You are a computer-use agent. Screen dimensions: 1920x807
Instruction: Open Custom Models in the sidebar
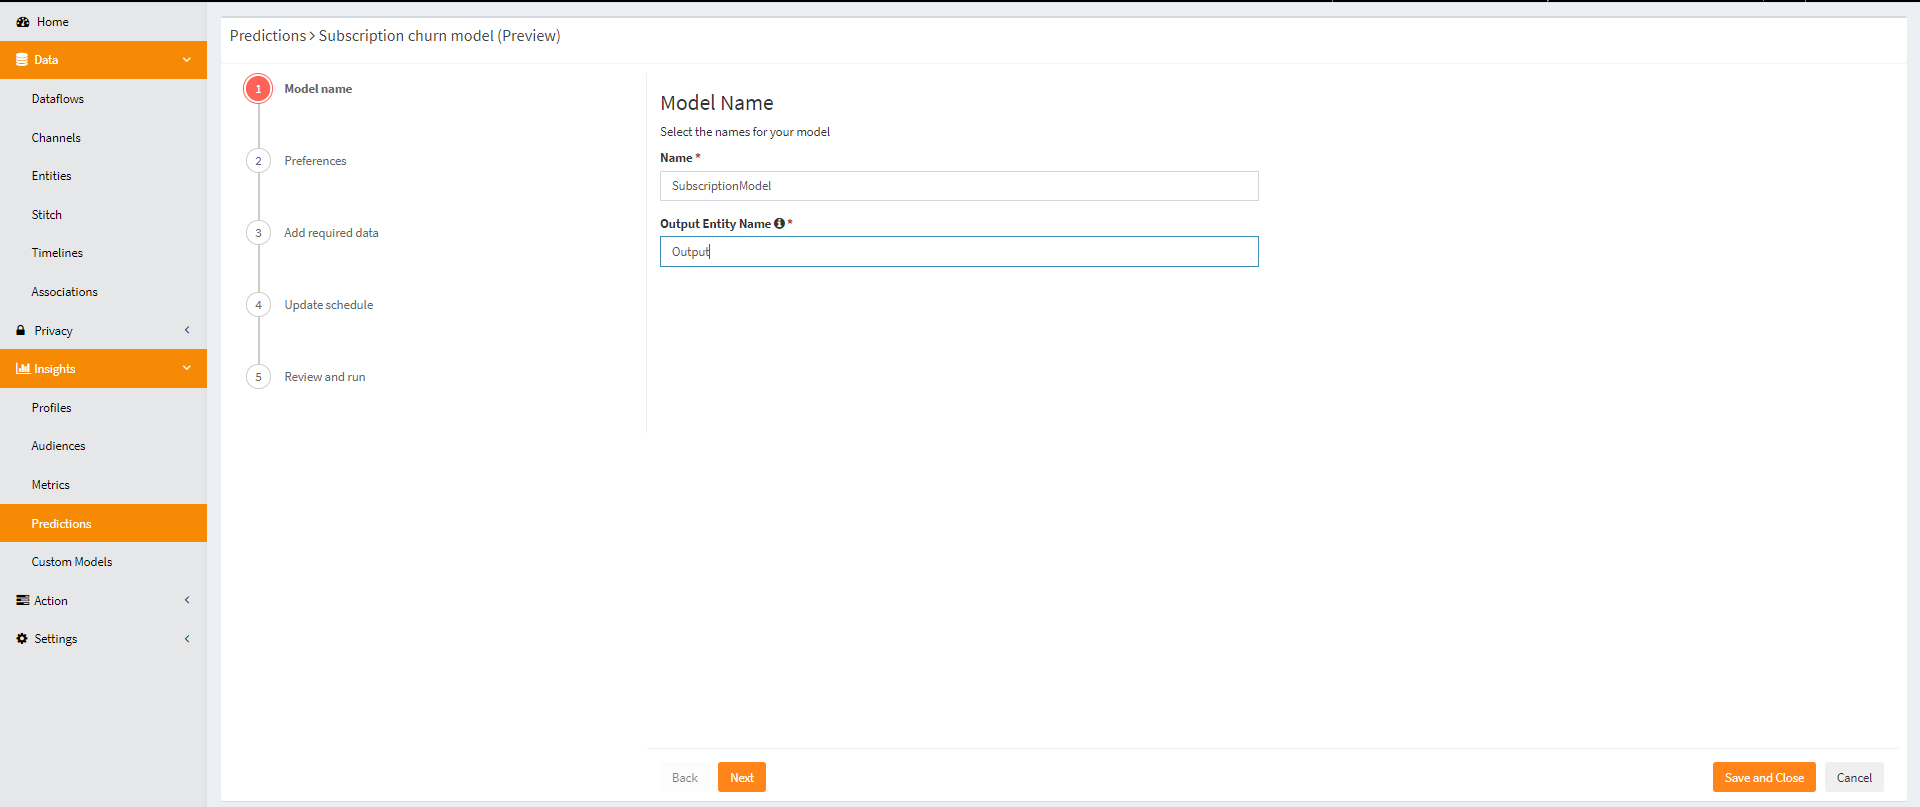[72, 562]
